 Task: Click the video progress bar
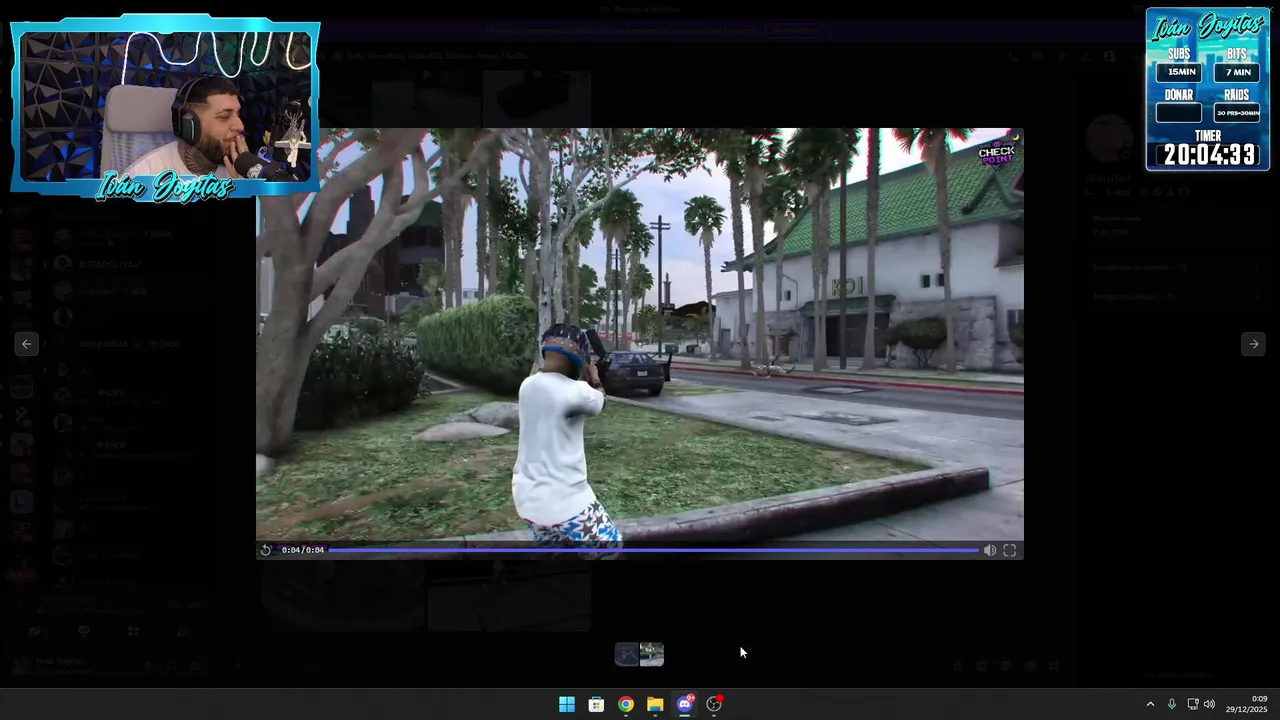[653, 550]
